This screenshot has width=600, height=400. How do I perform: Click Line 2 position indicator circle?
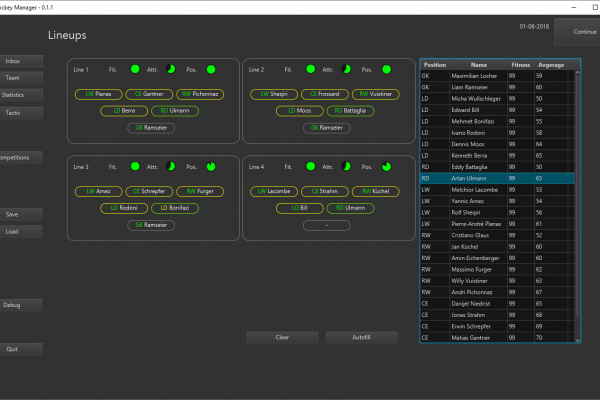click(x=387, y=69)
